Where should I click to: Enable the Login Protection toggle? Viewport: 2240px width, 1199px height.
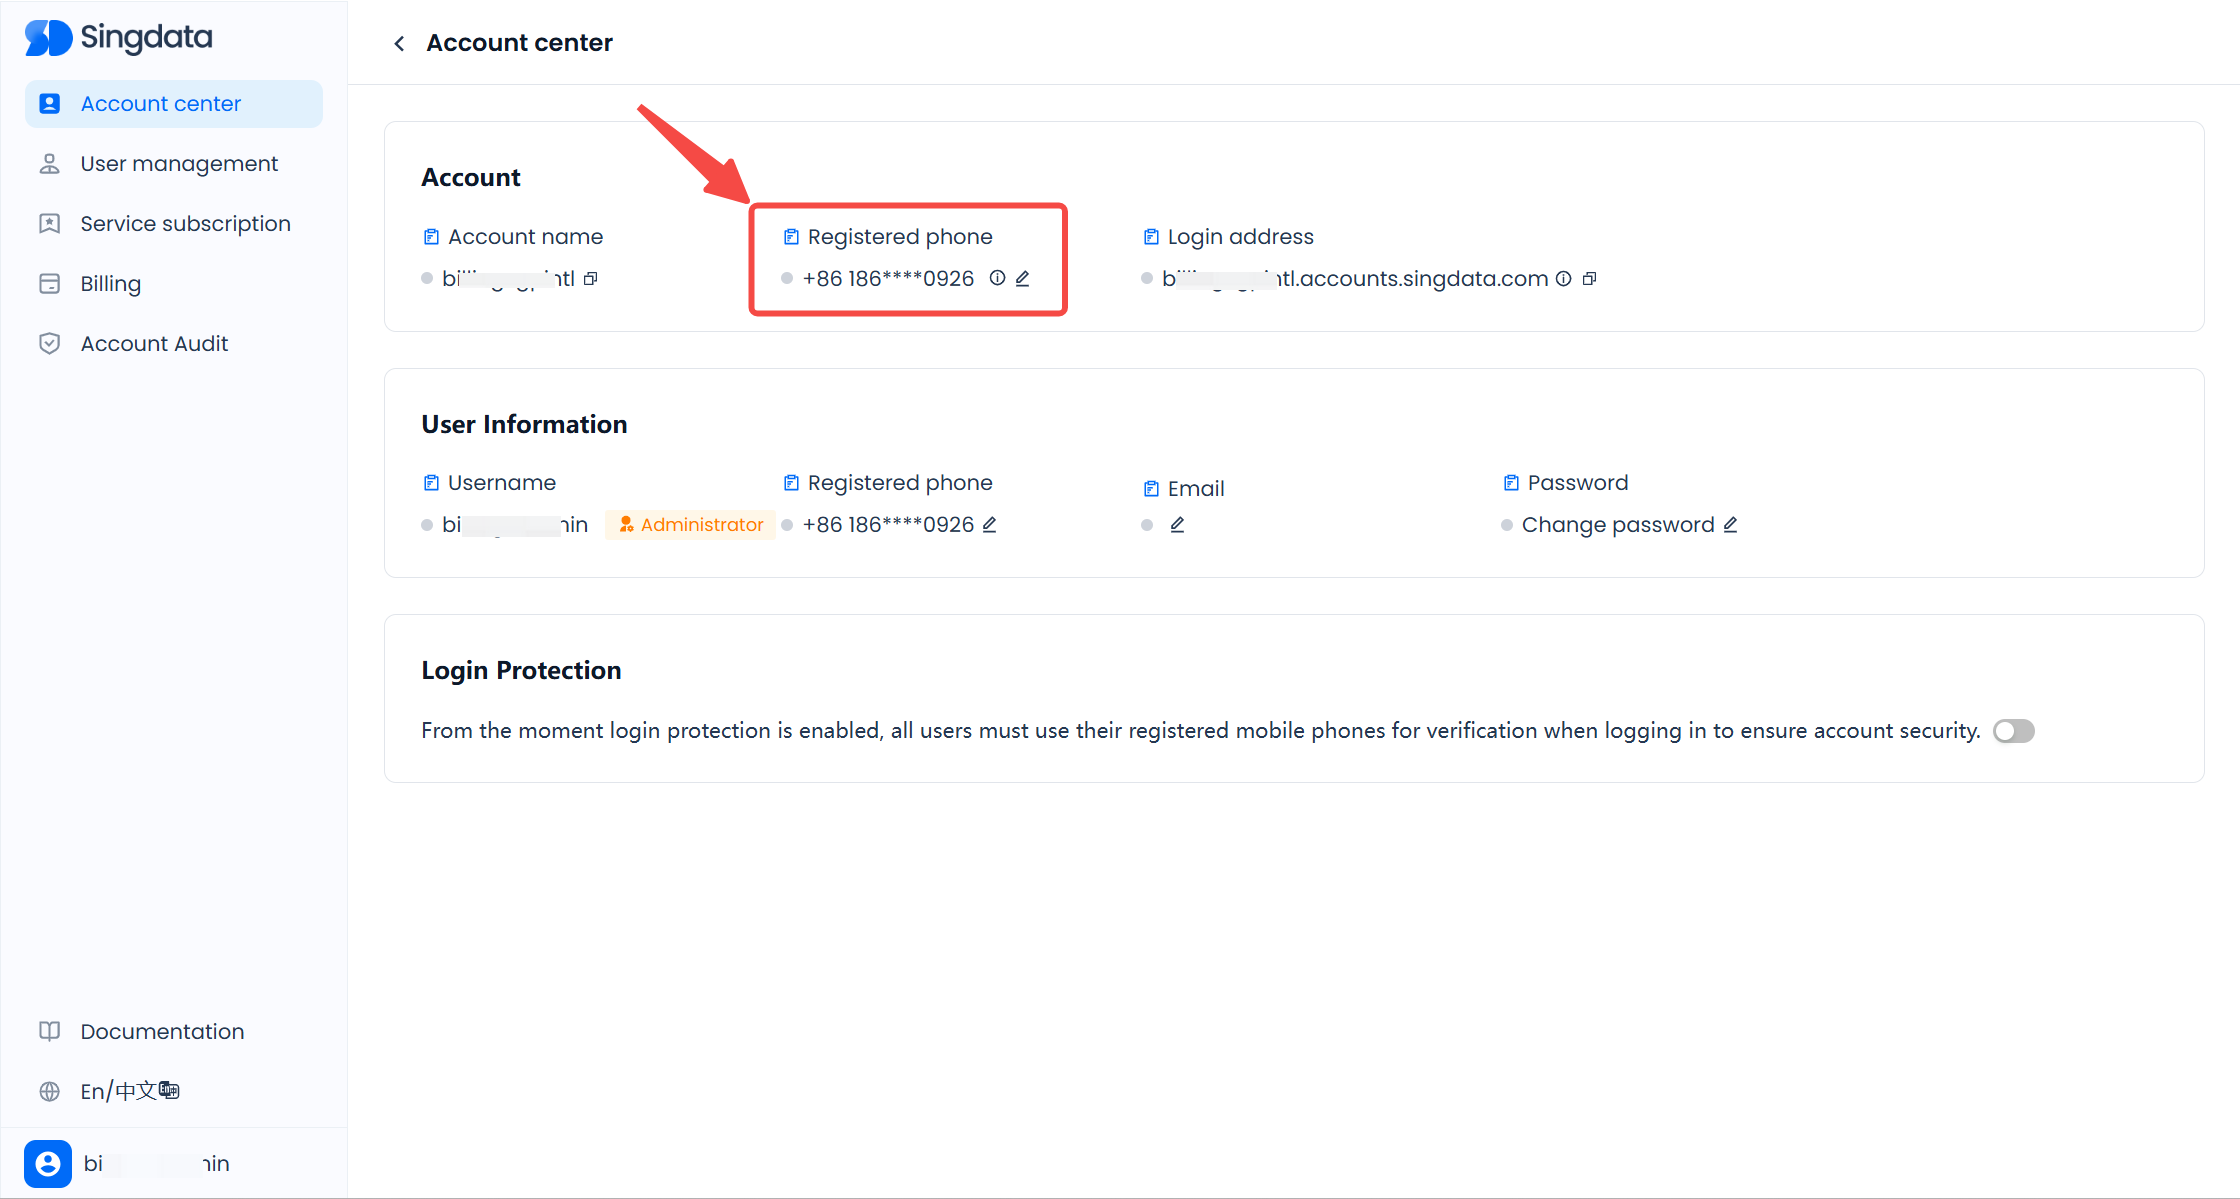click(2013, 731)
